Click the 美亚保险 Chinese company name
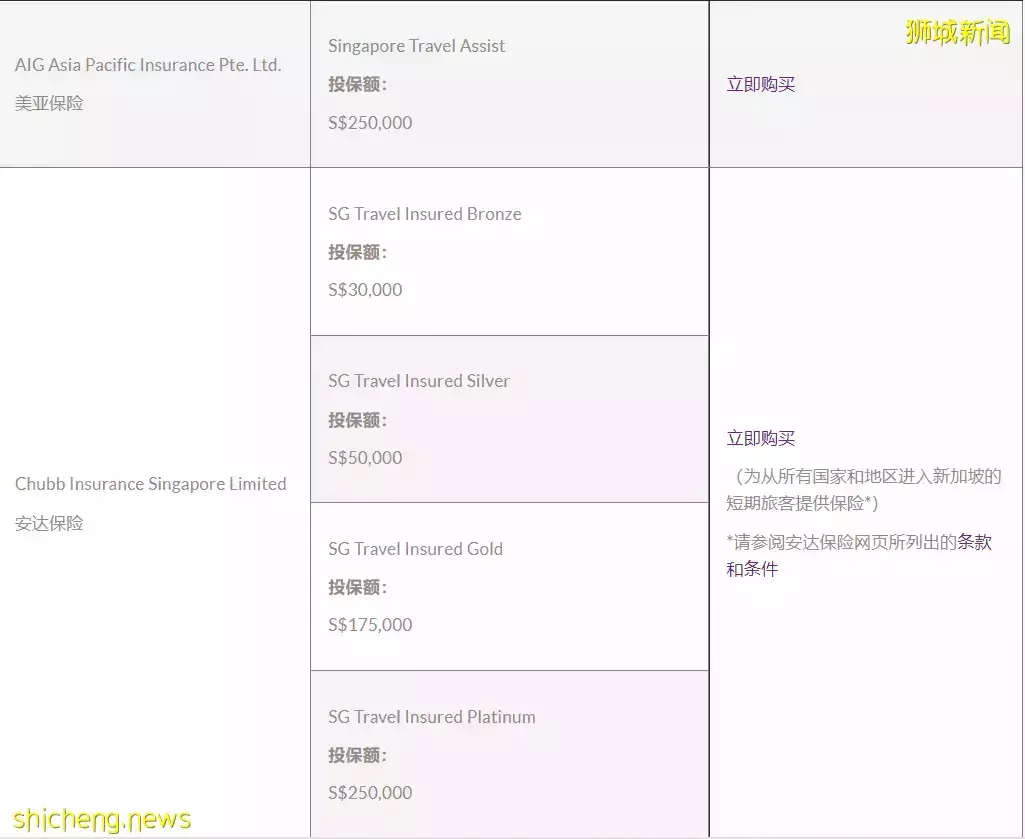1025x839 pixels. pyautogui.click(x=49, y=103)
